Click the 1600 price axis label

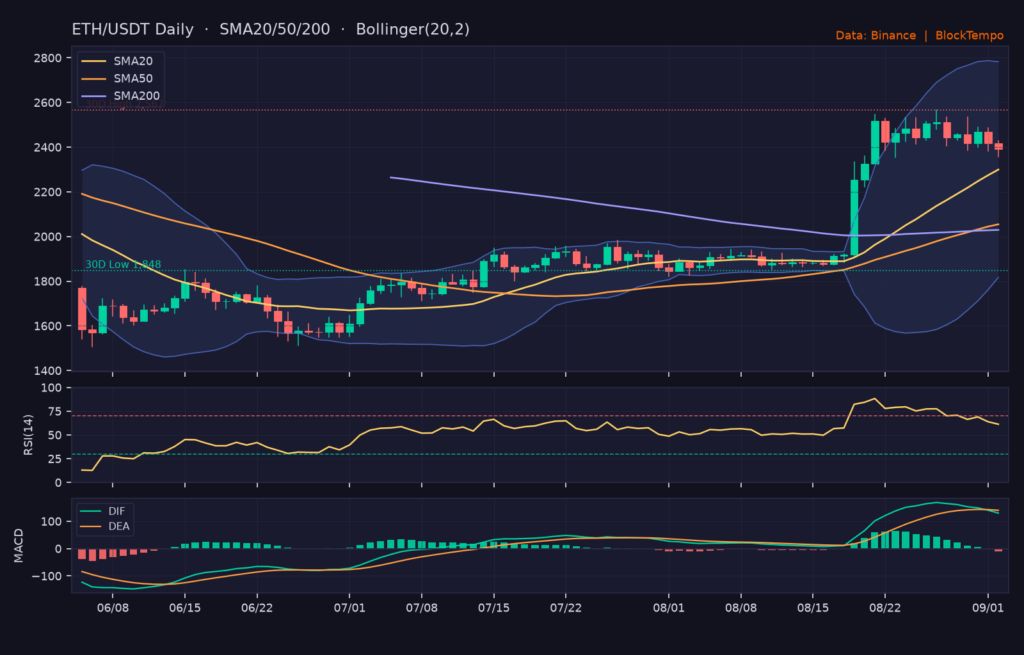[48, 326]
